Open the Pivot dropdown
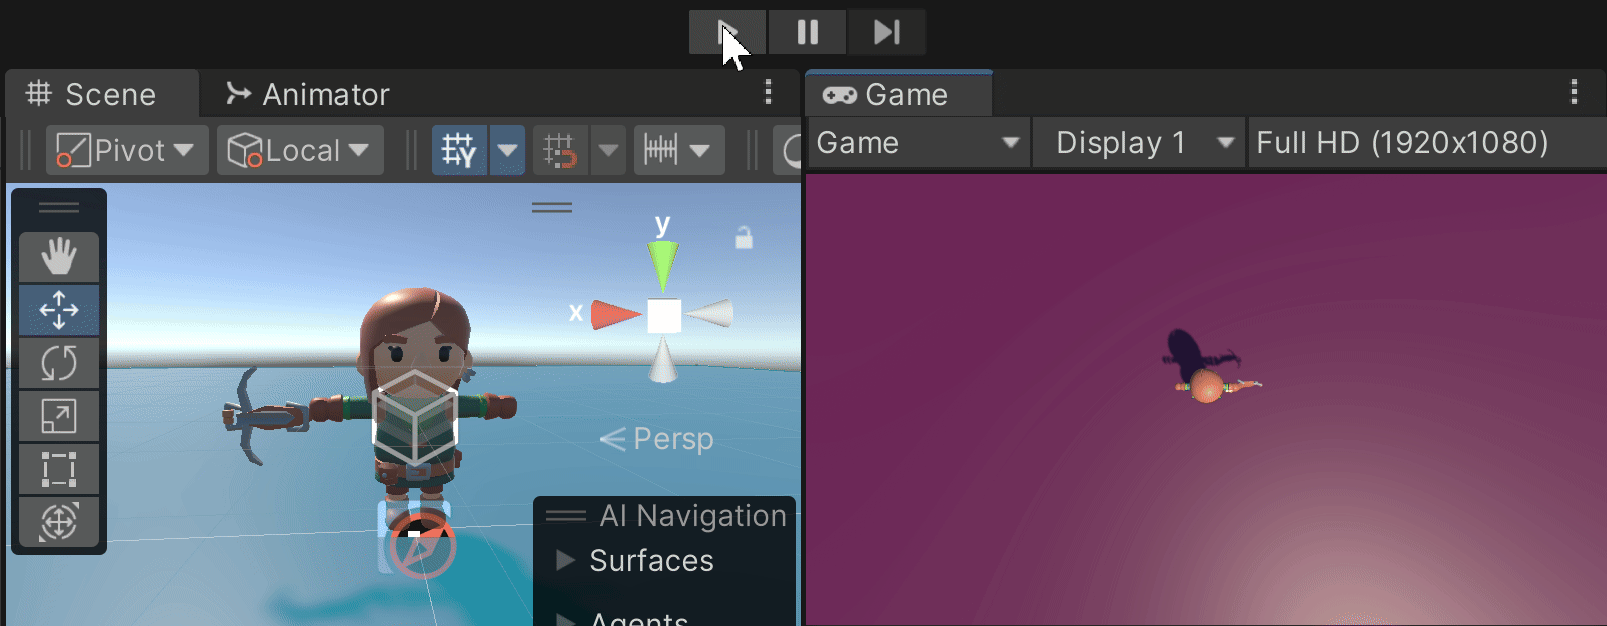The width and height of the screenshot is (1607, 626). [x=127, y=151]
